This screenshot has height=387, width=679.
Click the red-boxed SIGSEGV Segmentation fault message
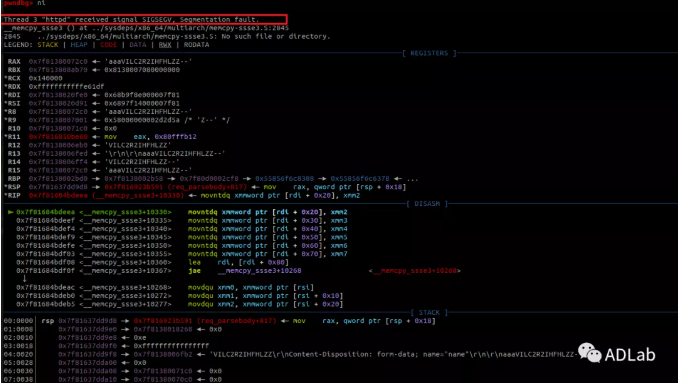click(x=144, y=19)
